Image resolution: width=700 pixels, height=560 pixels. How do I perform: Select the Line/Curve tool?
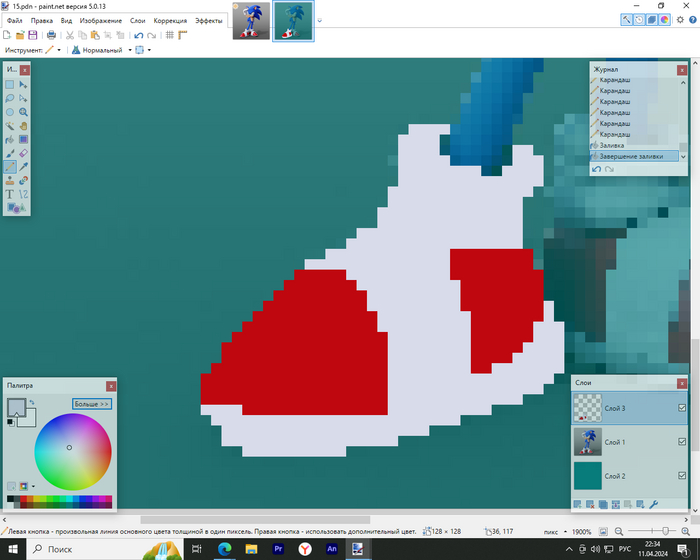(x=23, y=194)
